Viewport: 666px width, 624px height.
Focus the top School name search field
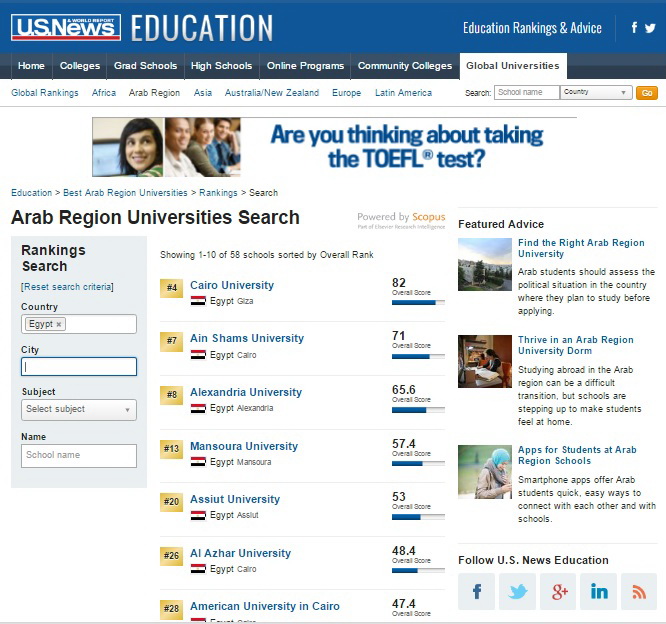527,92
